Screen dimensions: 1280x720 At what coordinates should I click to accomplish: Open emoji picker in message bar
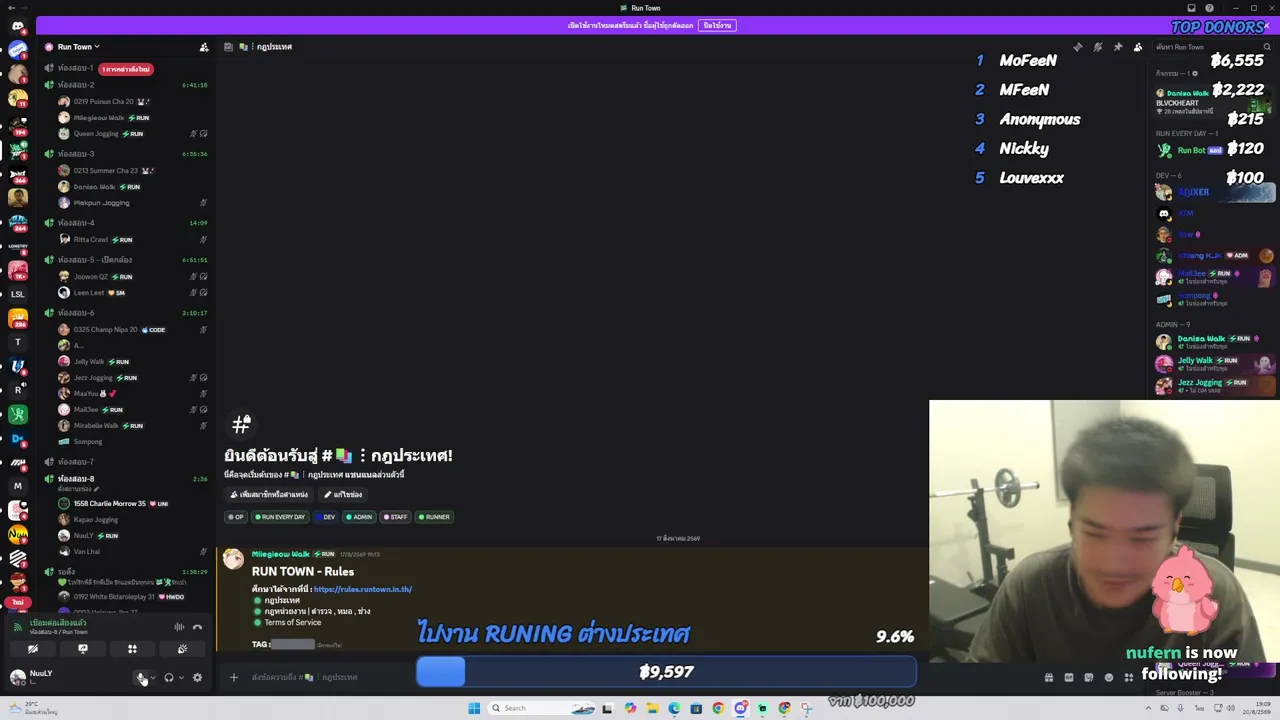click(x=1108, y=678)
